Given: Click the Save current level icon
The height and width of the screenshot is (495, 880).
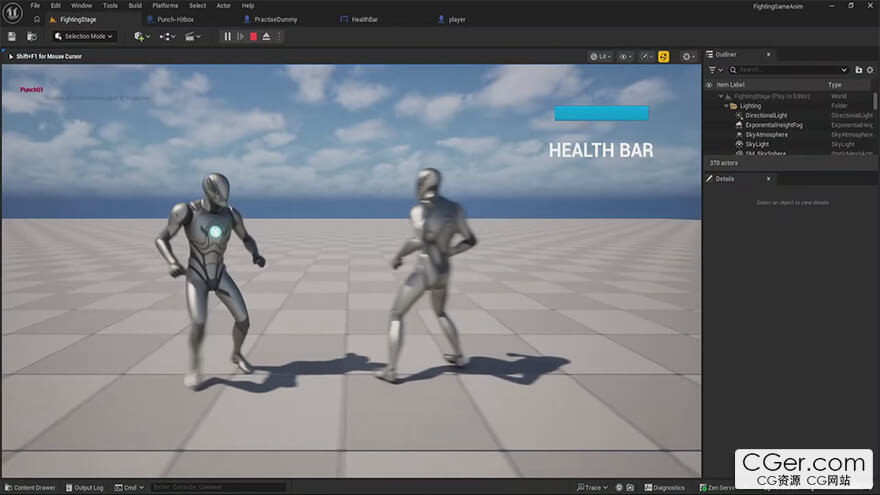Looking at the screenshot, I should 12,37.
